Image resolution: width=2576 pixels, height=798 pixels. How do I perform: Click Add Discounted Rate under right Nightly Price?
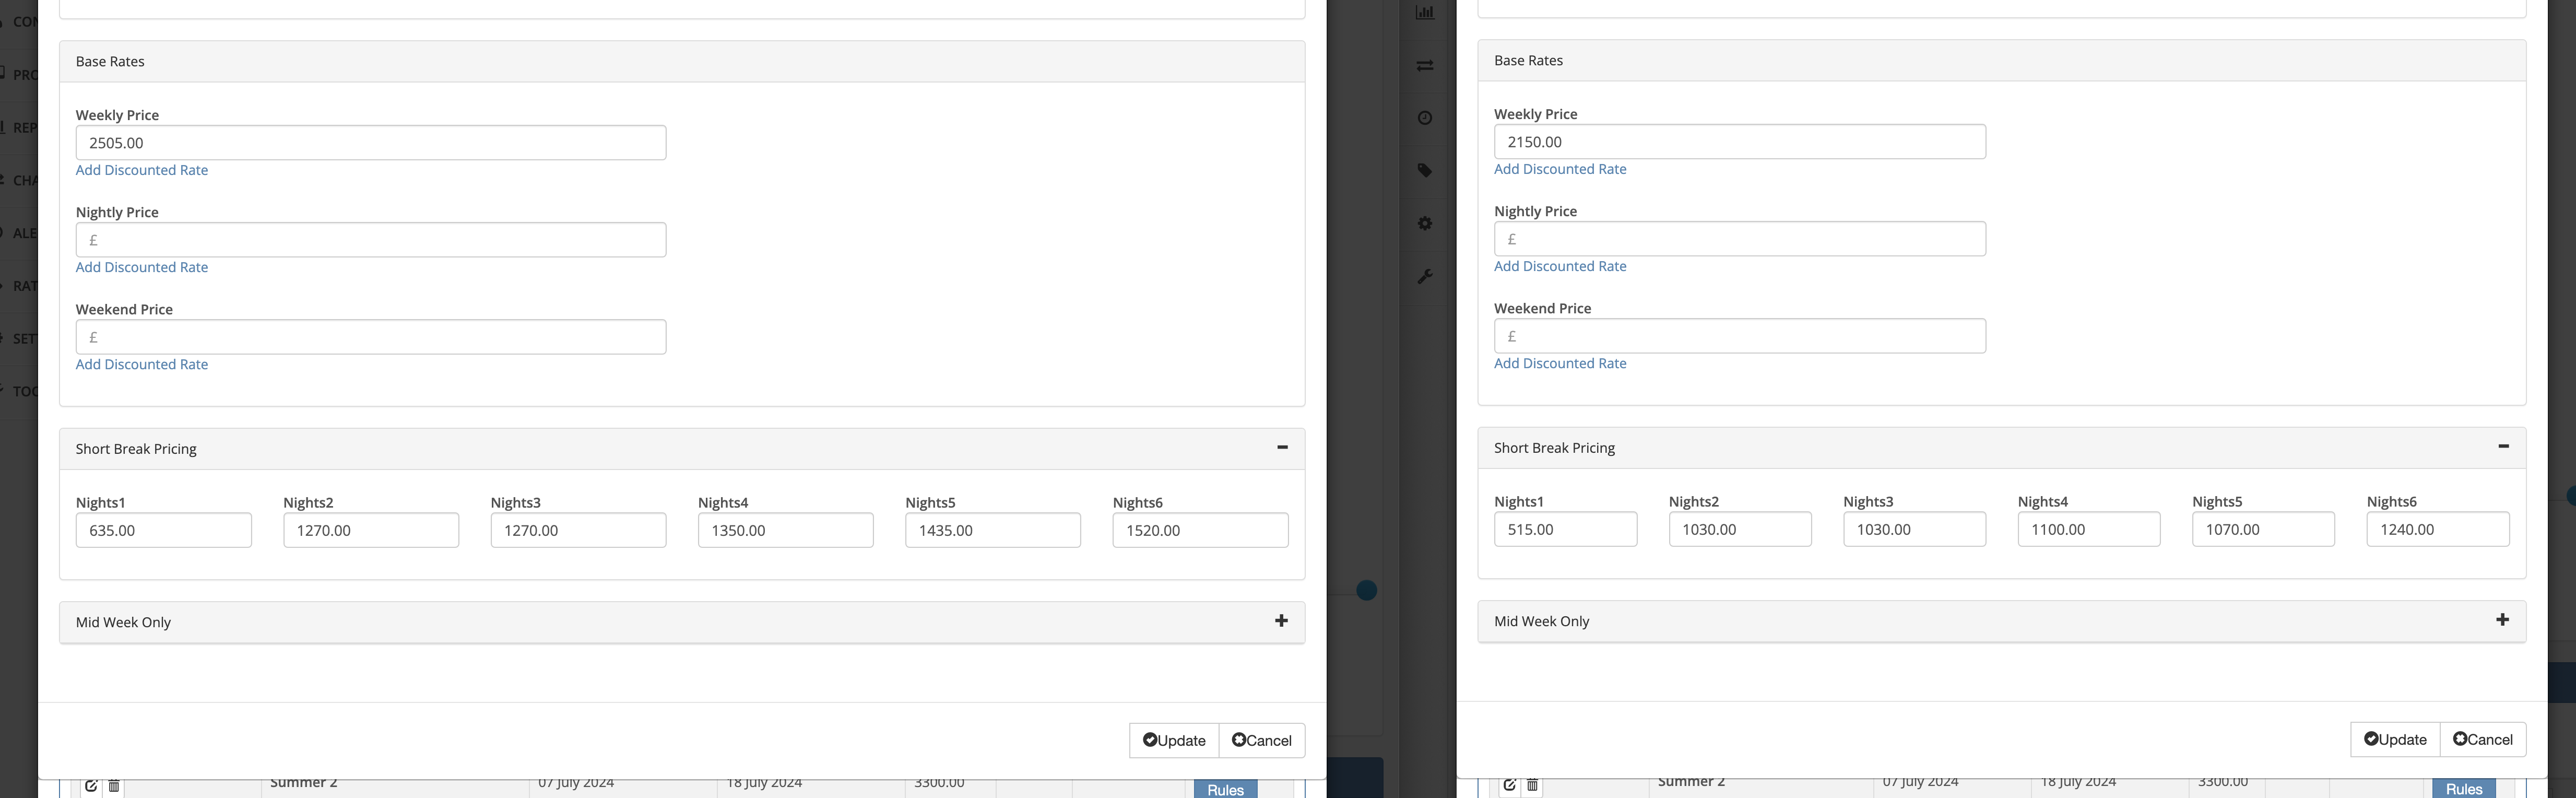1560,266
